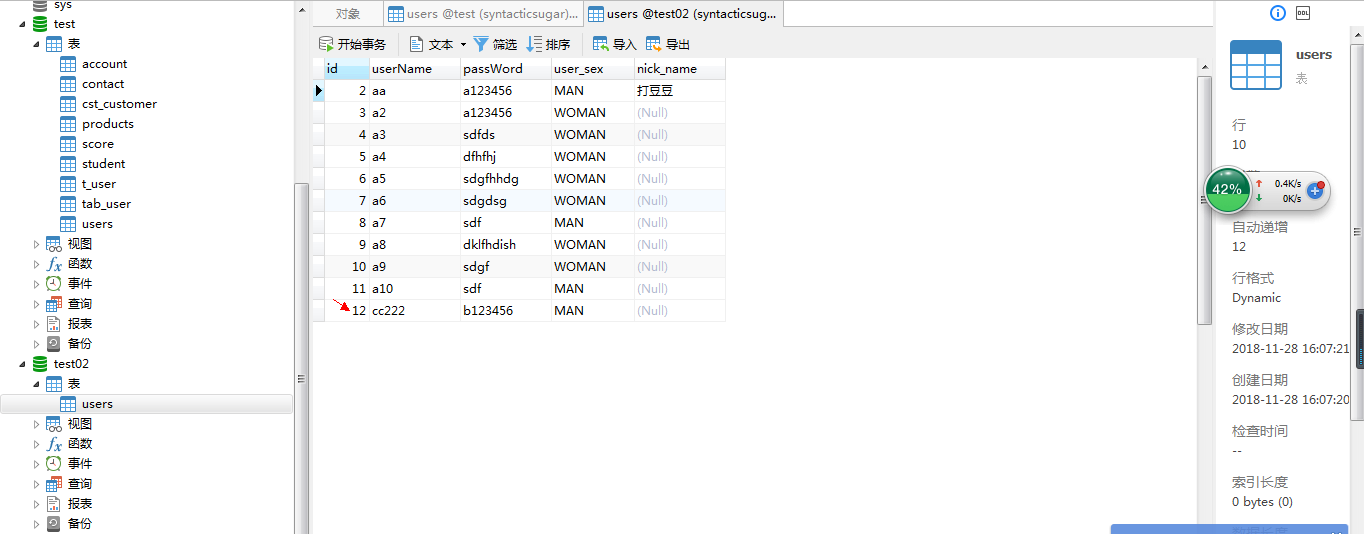Image resolution: width=1364 pixels, height=534 pixels.
Task: Select the sdgfhhdg passWord cell
Action: (505, 179)
